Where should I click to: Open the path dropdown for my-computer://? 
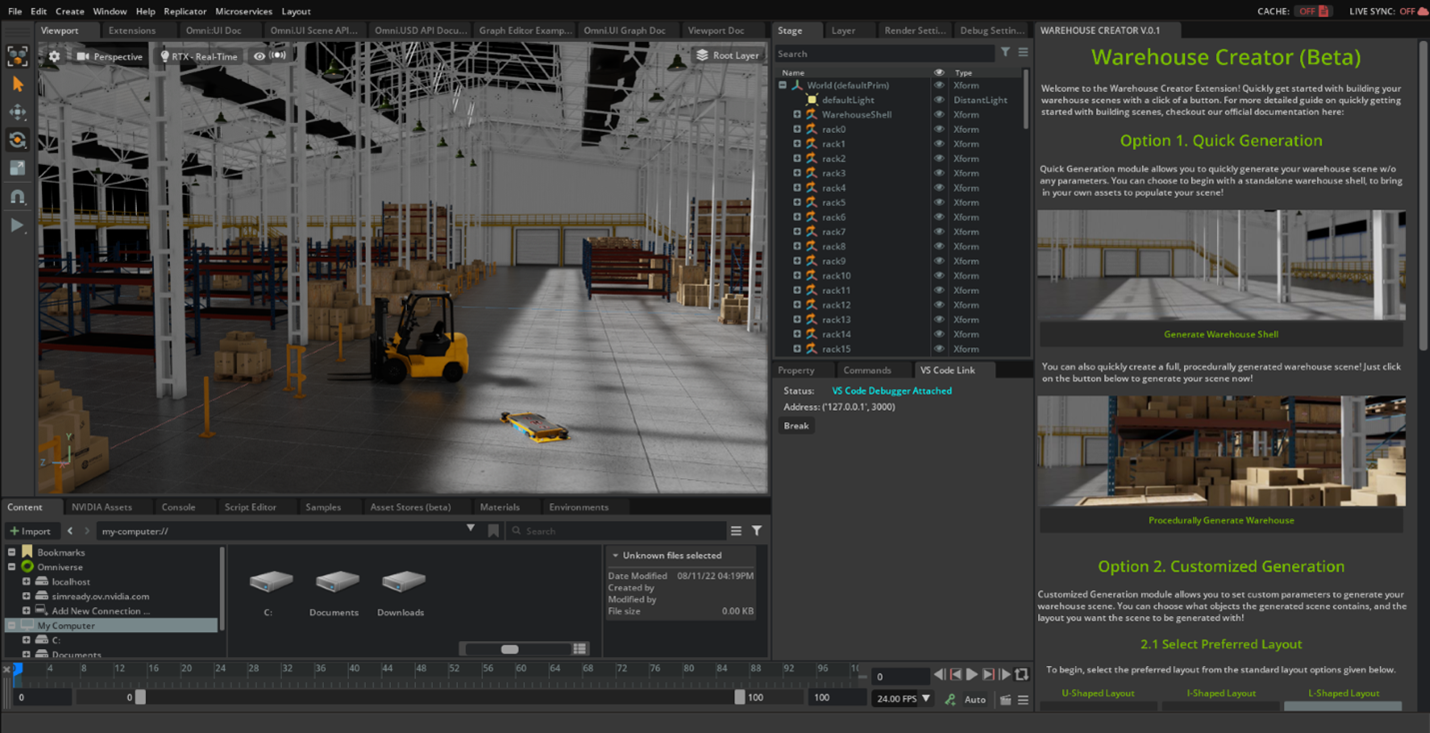[x=470, y=529]
